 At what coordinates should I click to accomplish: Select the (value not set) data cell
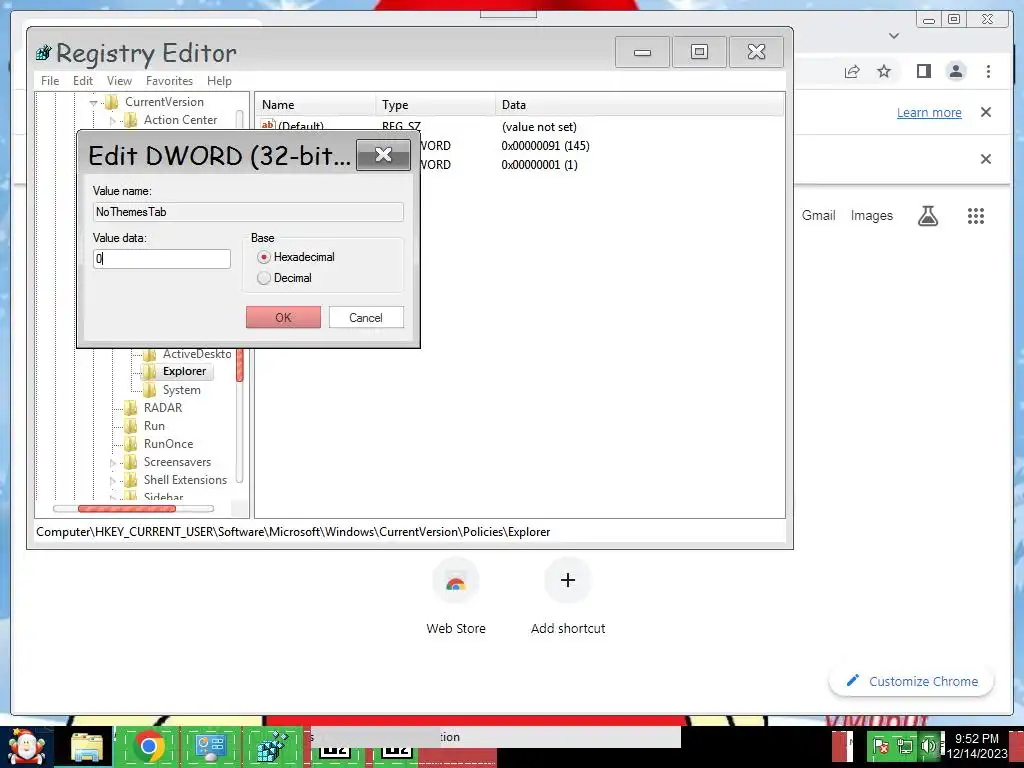539,127
